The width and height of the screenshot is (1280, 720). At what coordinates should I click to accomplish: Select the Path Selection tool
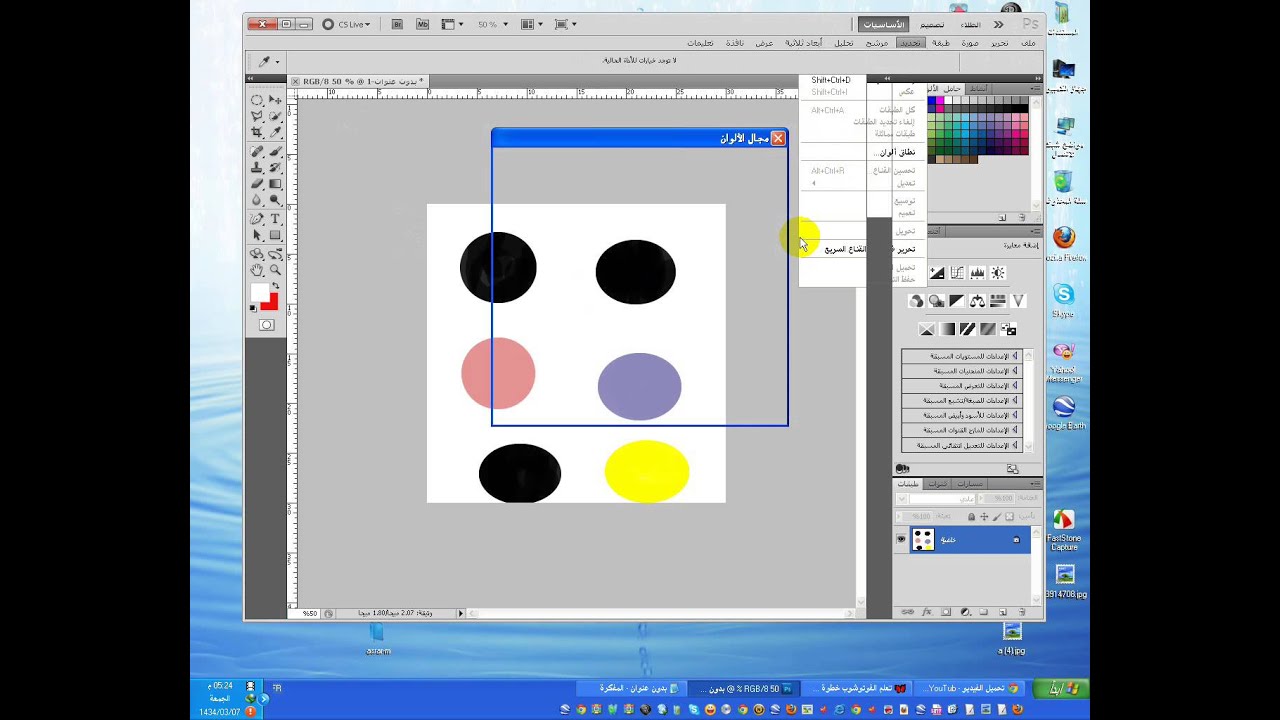click(257, 235)
